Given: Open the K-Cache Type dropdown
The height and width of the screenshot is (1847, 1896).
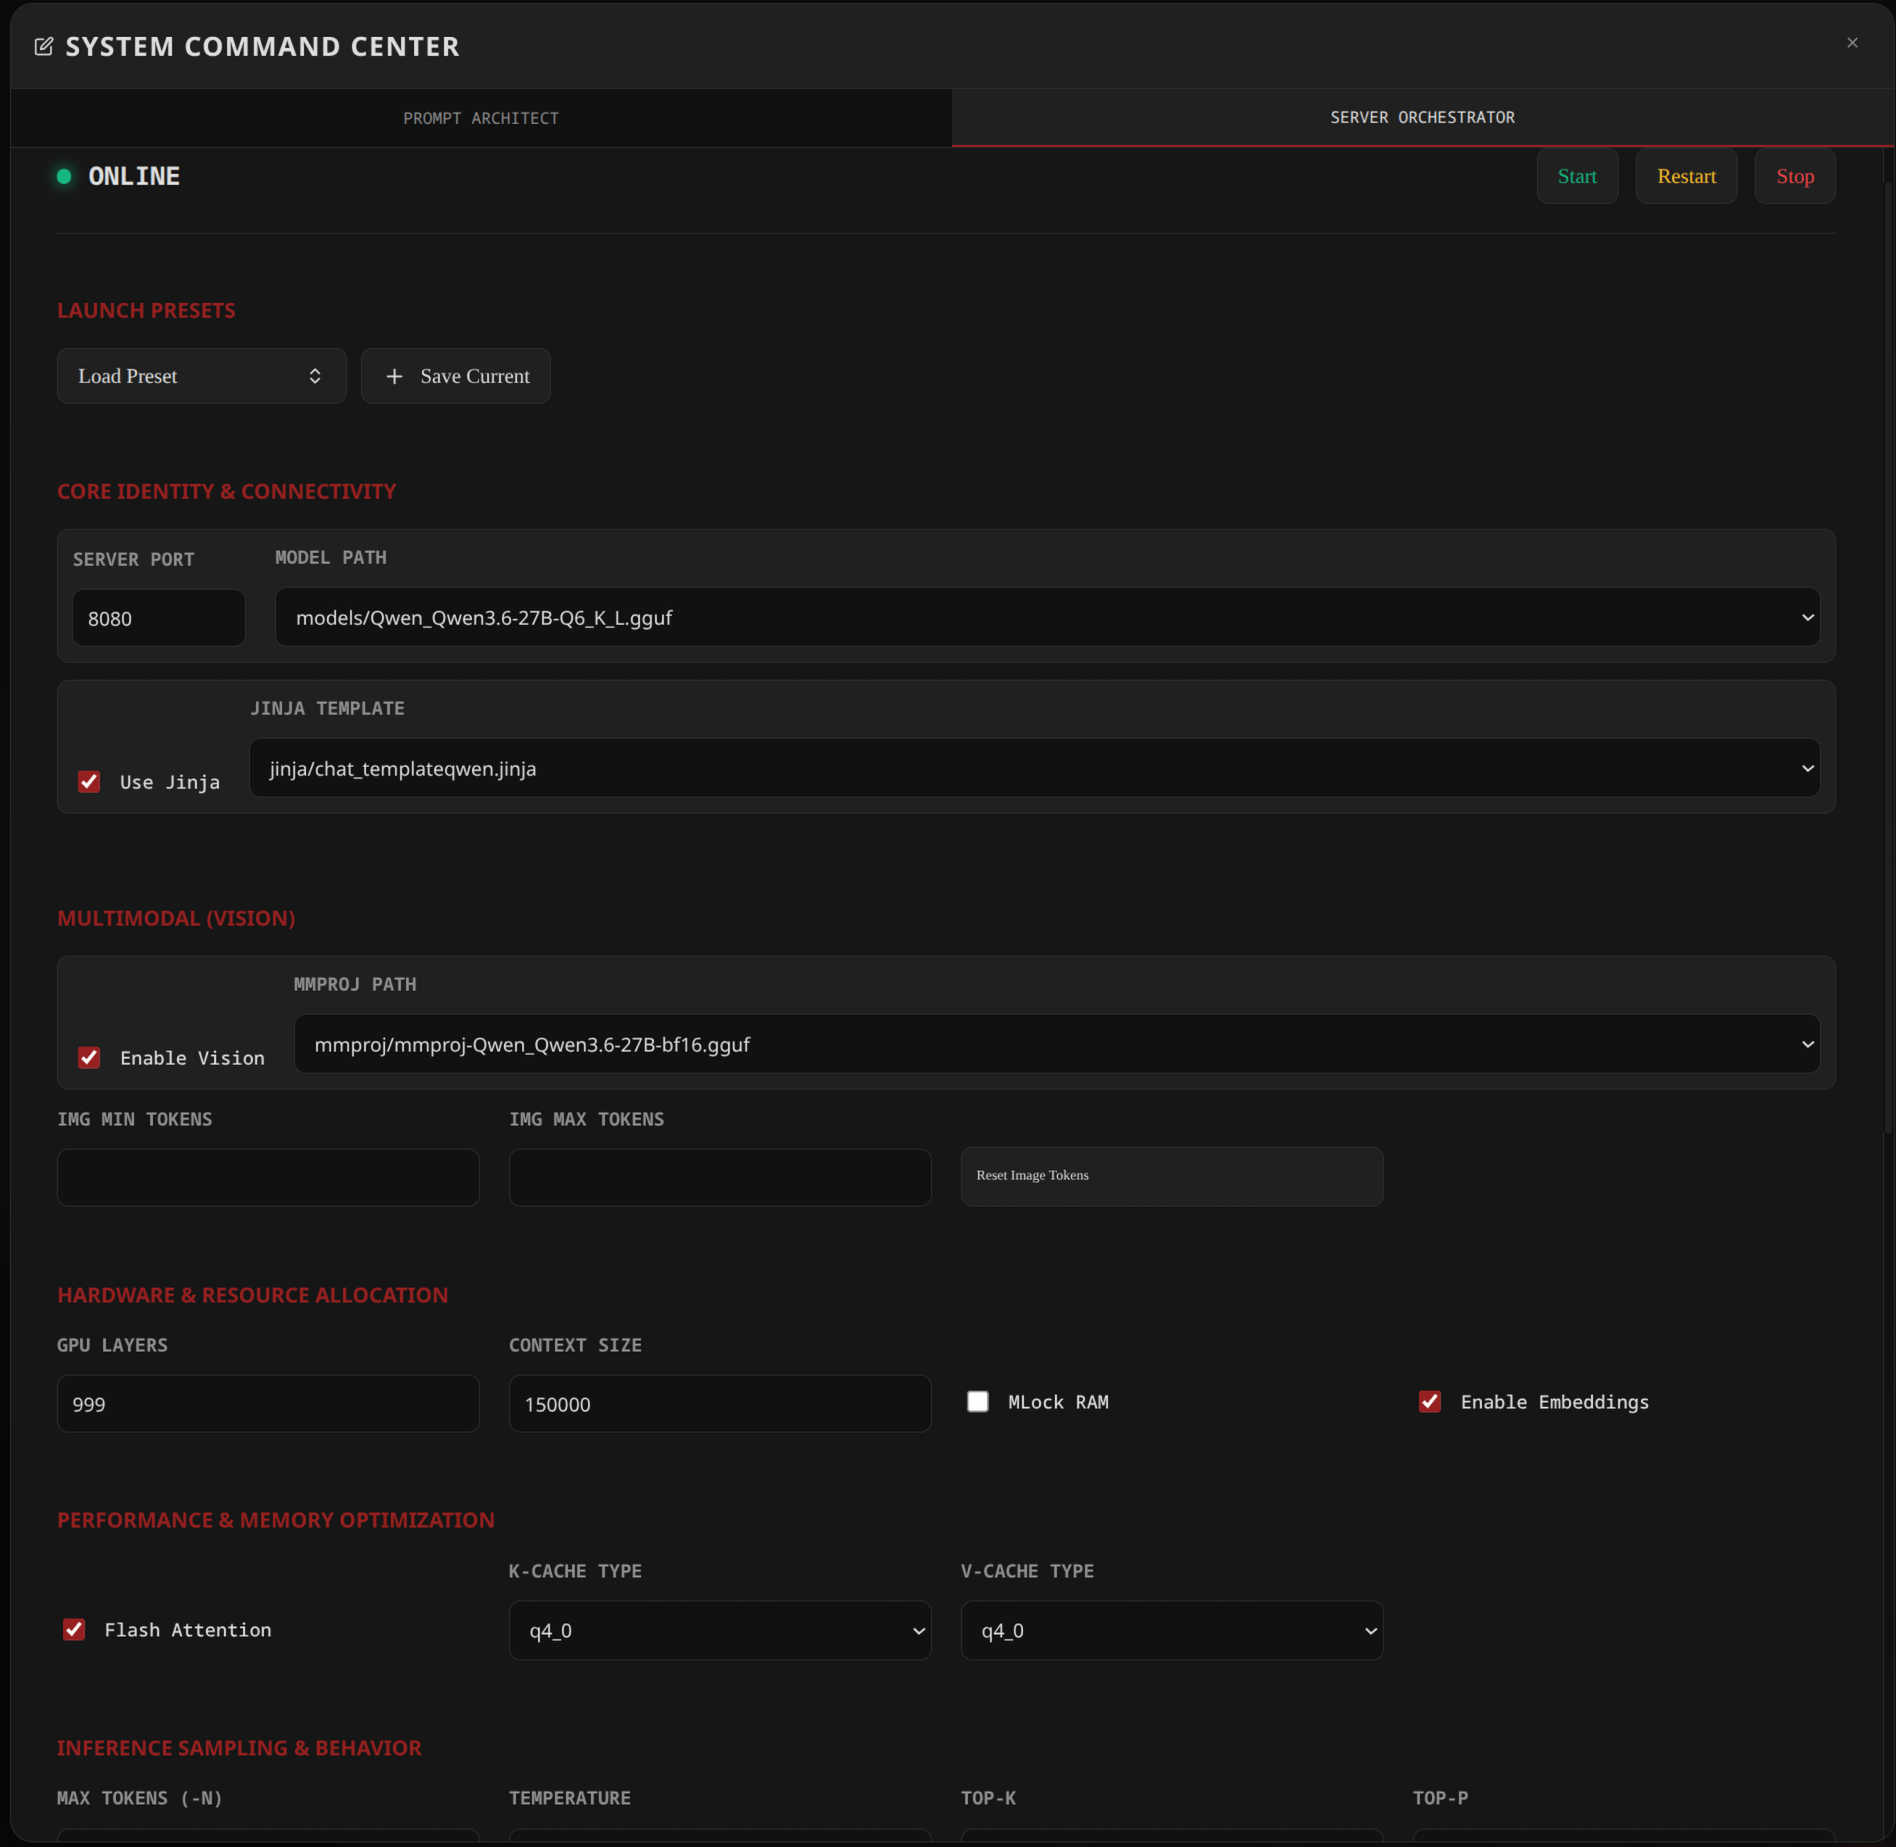Looking at the screenshot, I should point(720,1630).
